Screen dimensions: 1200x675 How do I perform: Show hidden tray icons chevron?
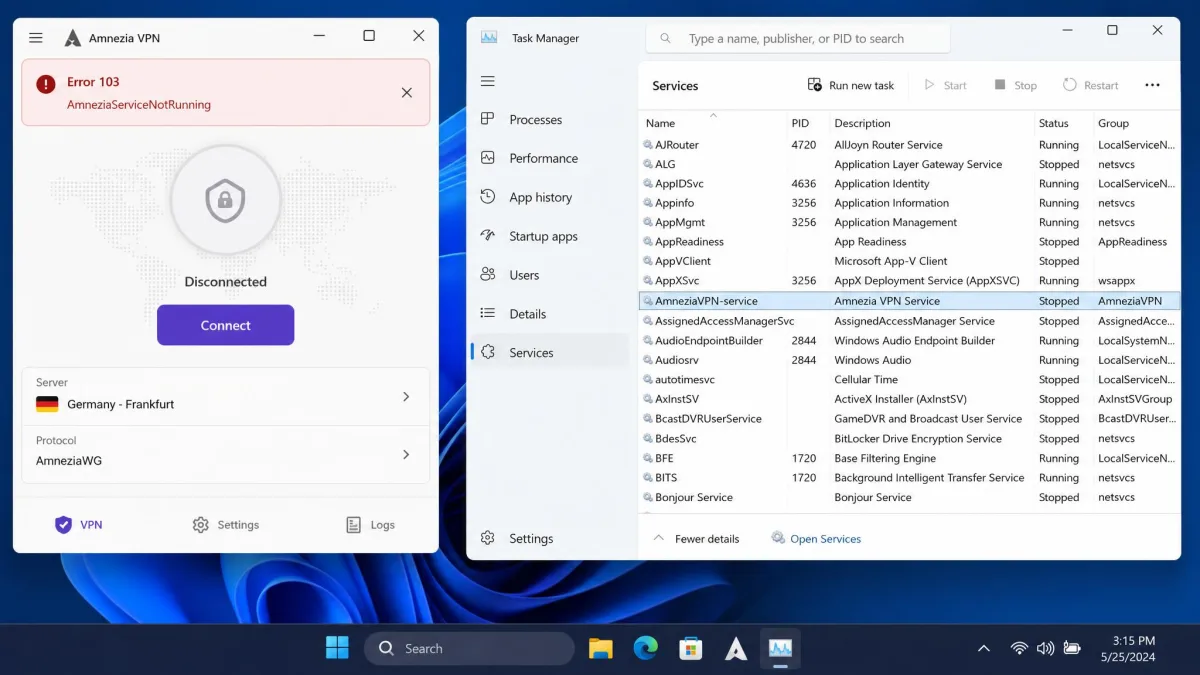point(984,648)
